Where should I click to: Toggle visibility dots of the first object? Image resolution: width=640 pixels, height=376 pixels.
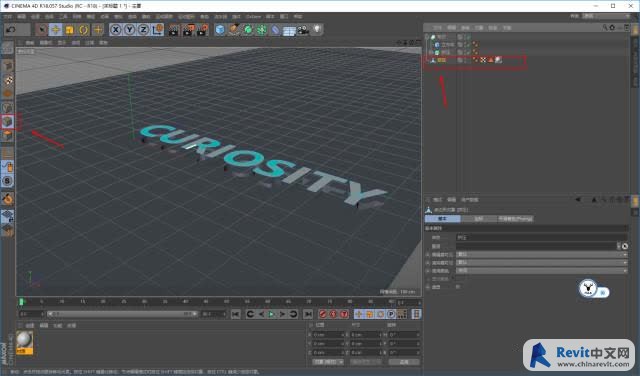pyautogui.click(x=465, y=37)
